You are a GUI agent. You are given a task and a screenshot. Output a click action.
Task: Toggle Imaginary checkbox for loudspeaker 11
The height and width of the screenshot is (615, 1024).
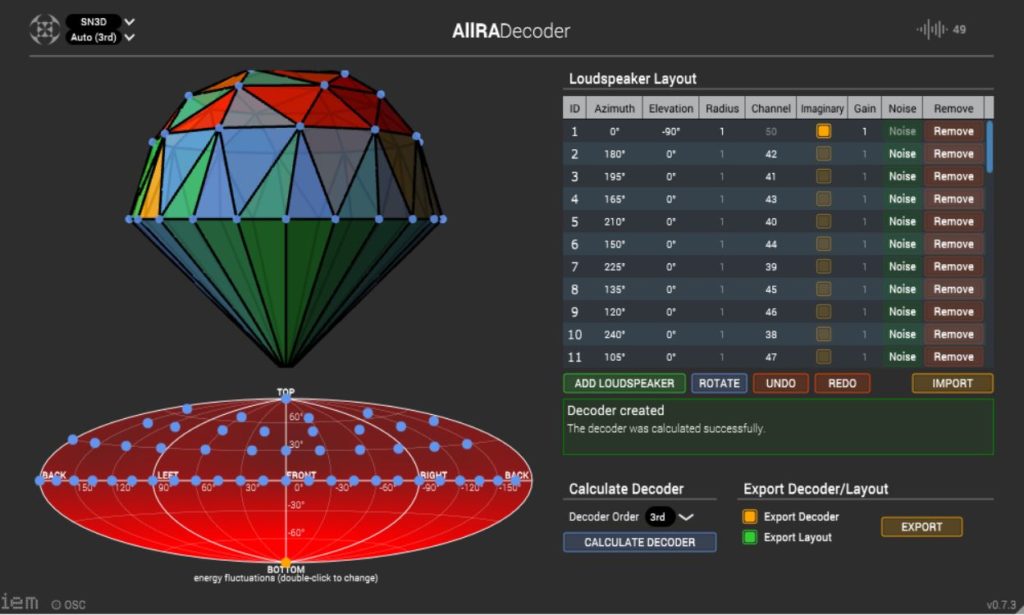click(824, 356)
